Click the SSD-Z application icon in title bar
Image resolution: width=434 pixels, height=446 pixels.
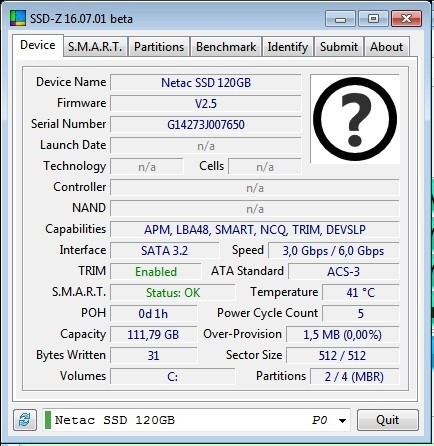[18, 18]
